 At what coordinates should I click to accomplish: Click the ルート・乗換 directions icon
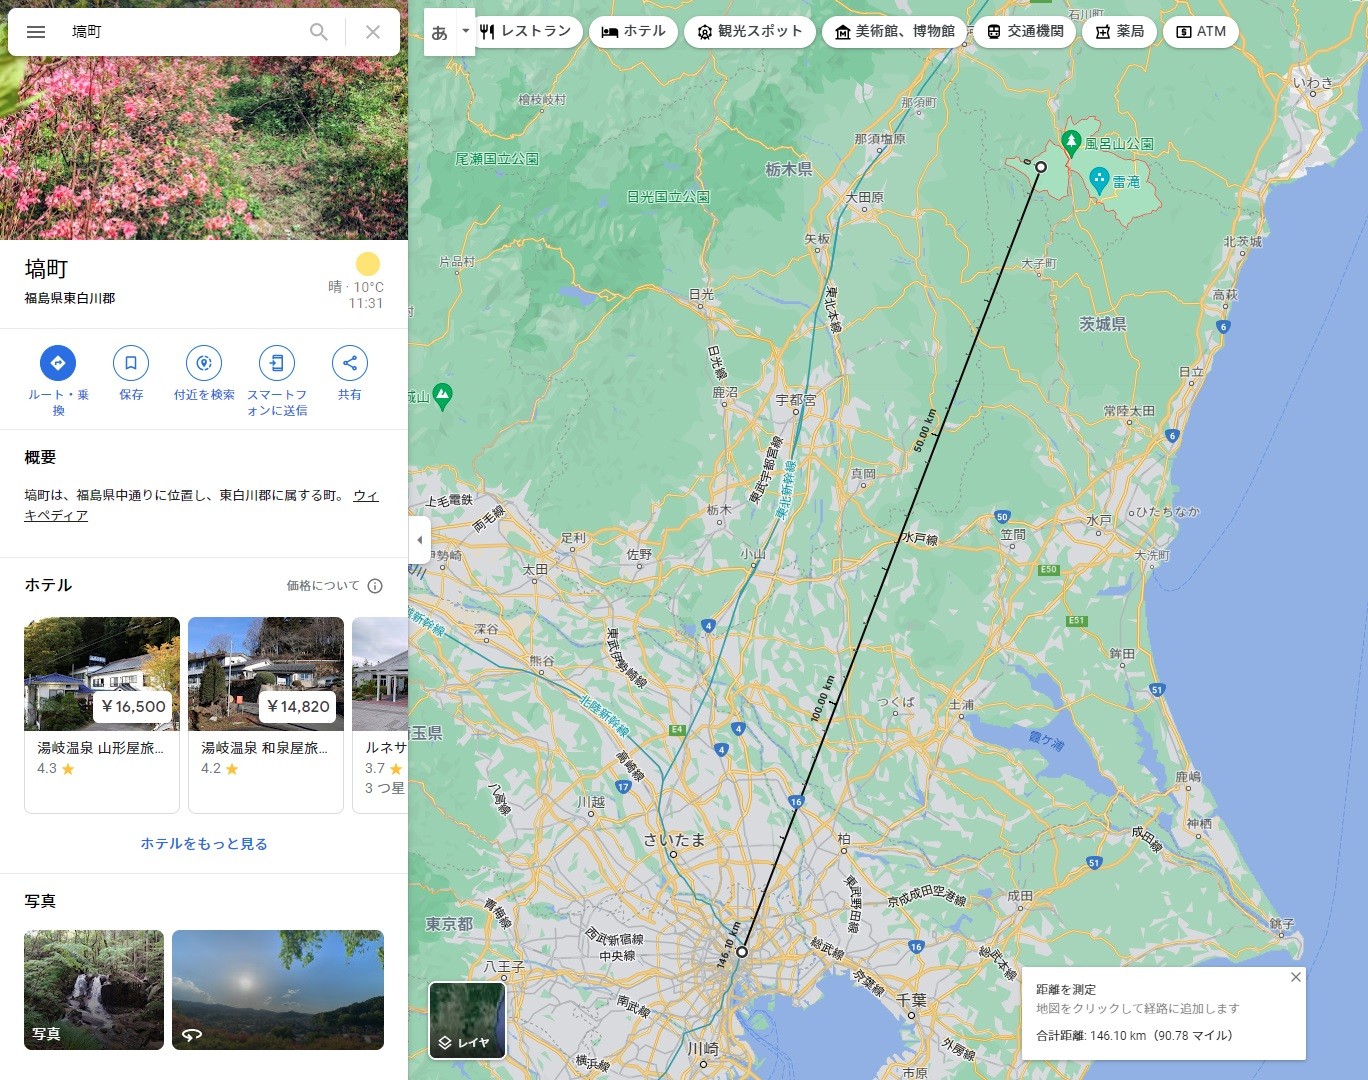(58, 363)
